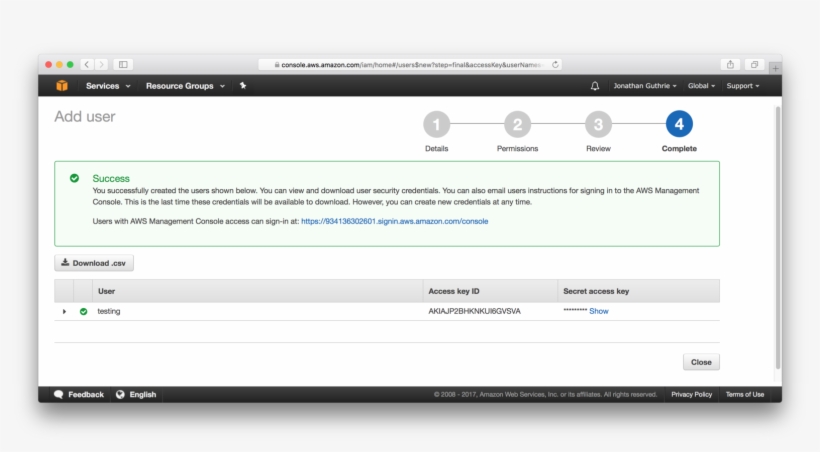The height and width of the screenshot is (452, 820).
Task: Open Terms of Use link
Action: tap(745, 394)
